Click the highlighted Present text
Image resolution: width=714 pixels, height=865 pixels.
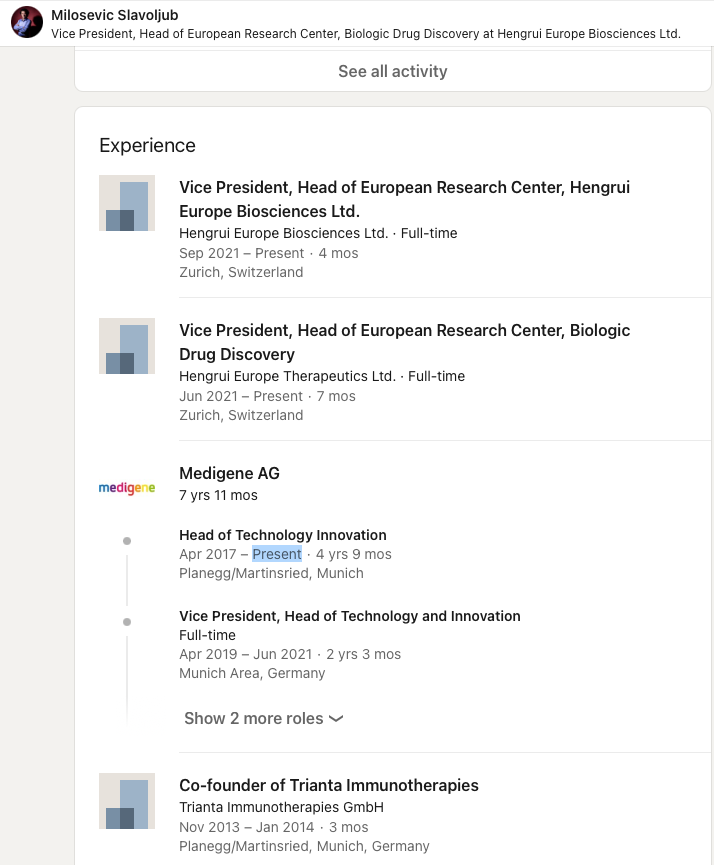(x=277, y=554)
